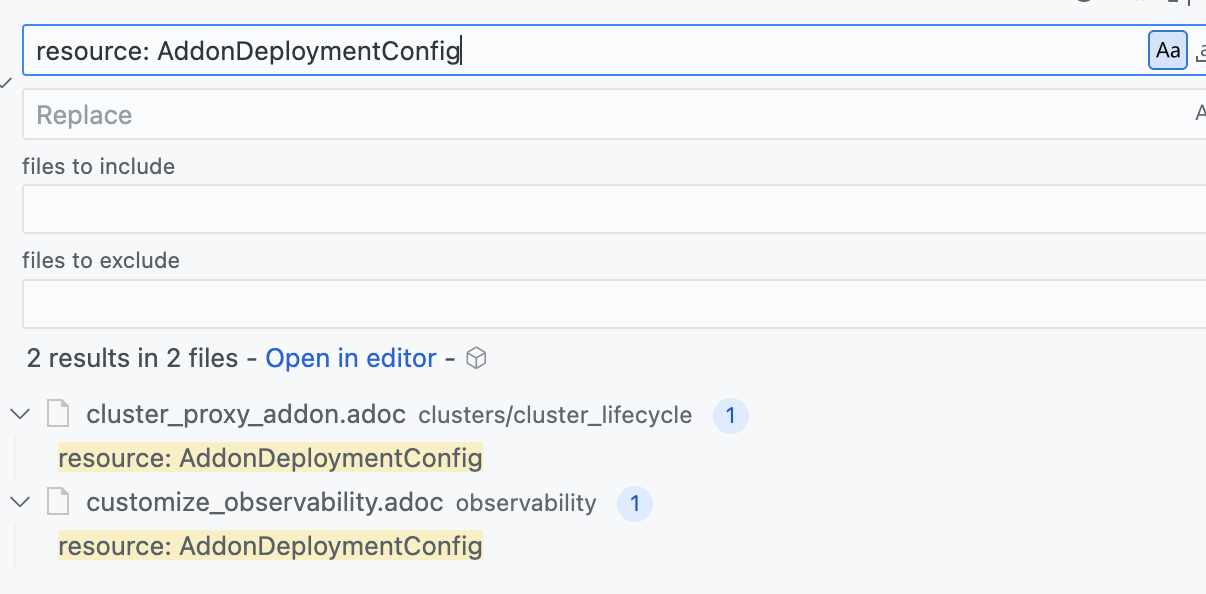Select the cluster_proxy_addon.adoc file entry
Image resolution: width=1206 pixels, height=594 pixels.
pos(246,414)
